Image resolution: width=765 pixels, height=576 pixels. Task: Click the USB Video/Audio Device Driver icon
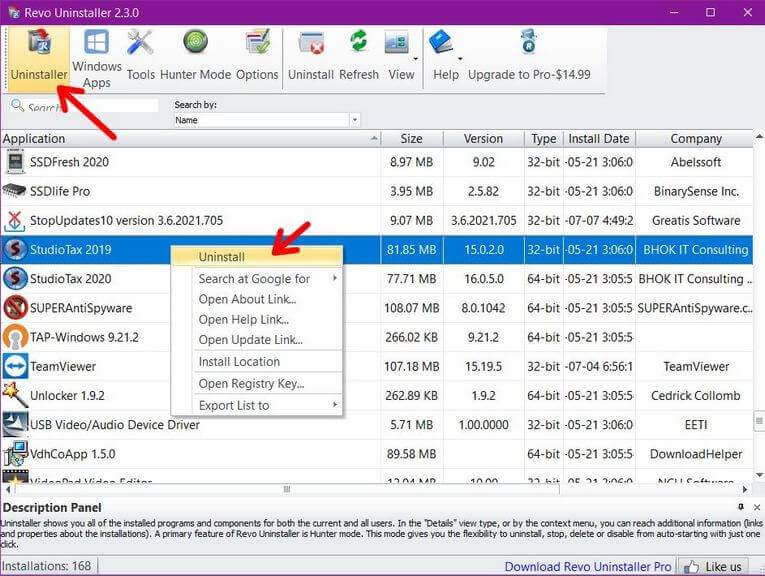tap(15, 424)
